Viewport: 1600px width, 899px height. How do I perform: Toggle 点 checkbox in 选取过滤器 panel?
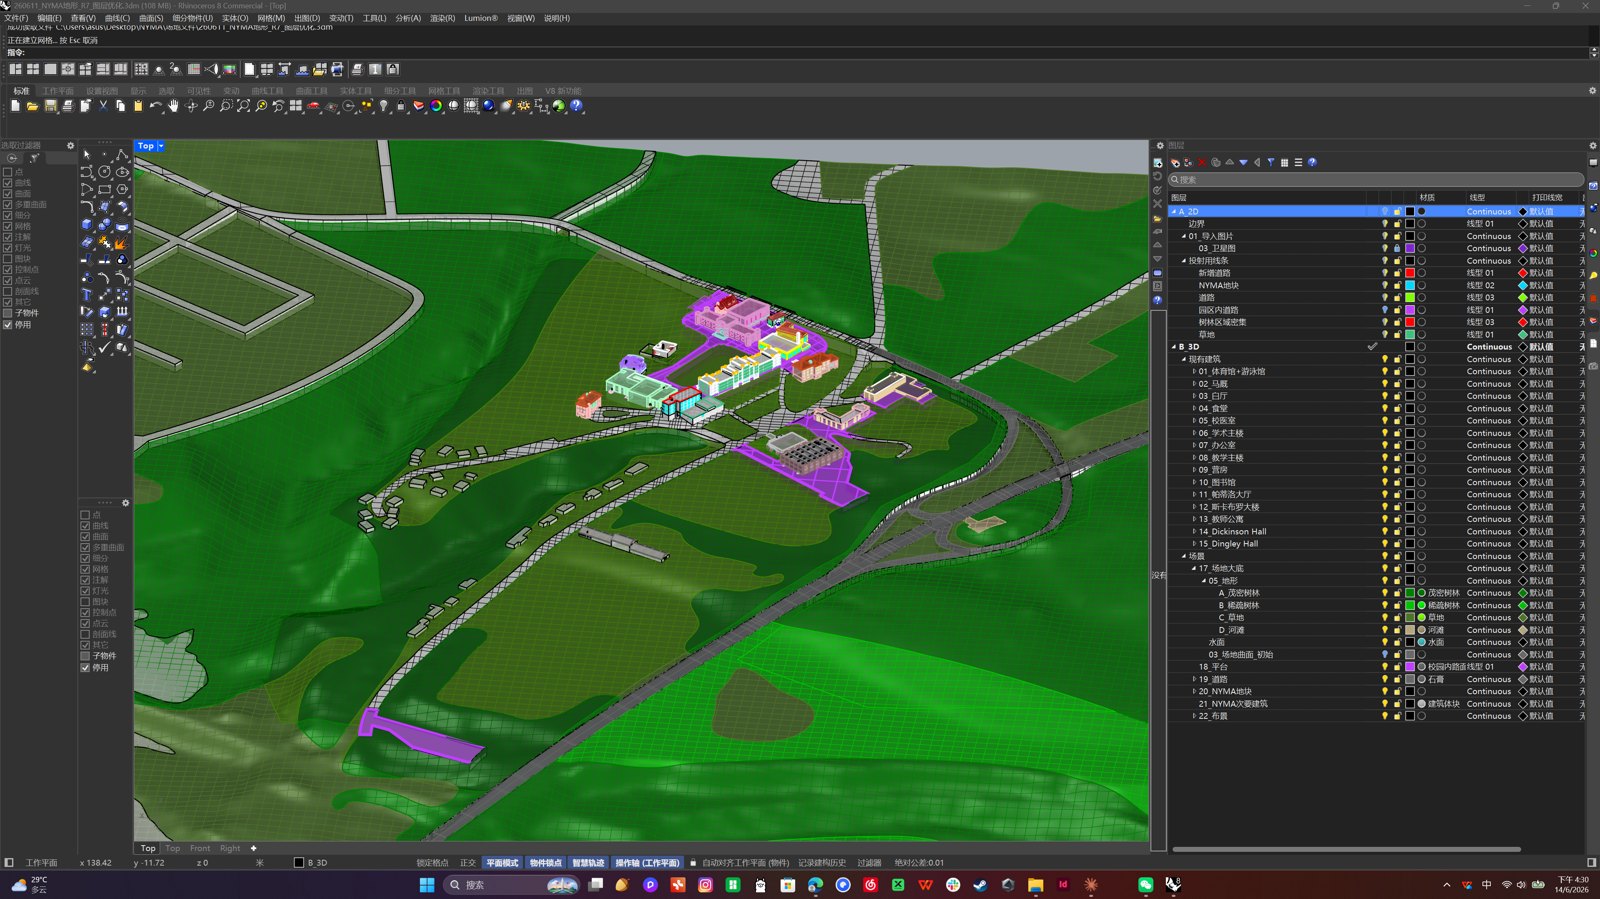[8, 172]
